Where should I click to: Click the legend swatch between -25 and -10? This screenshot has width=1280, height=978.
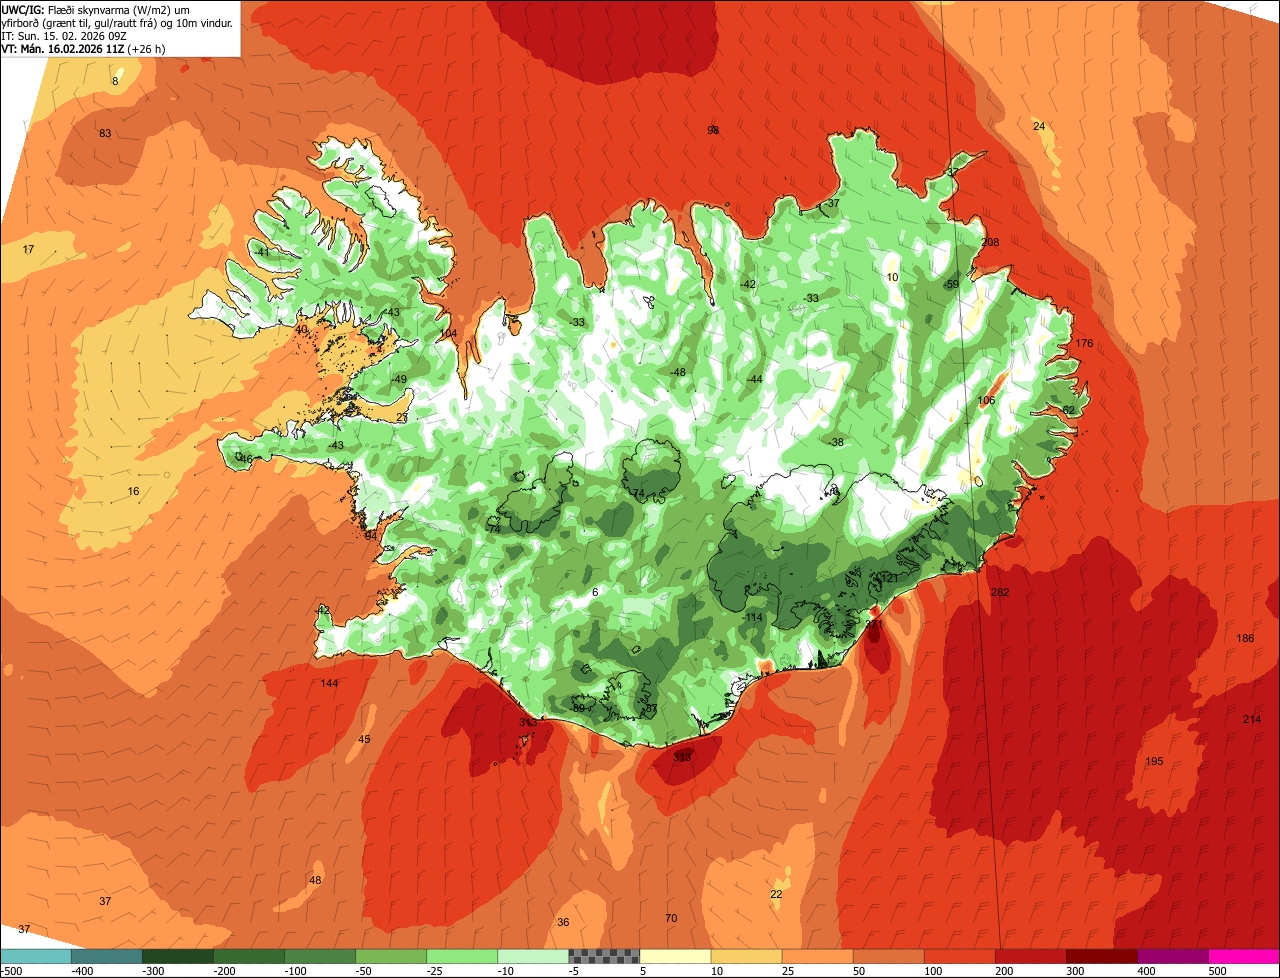pos(462,956)
